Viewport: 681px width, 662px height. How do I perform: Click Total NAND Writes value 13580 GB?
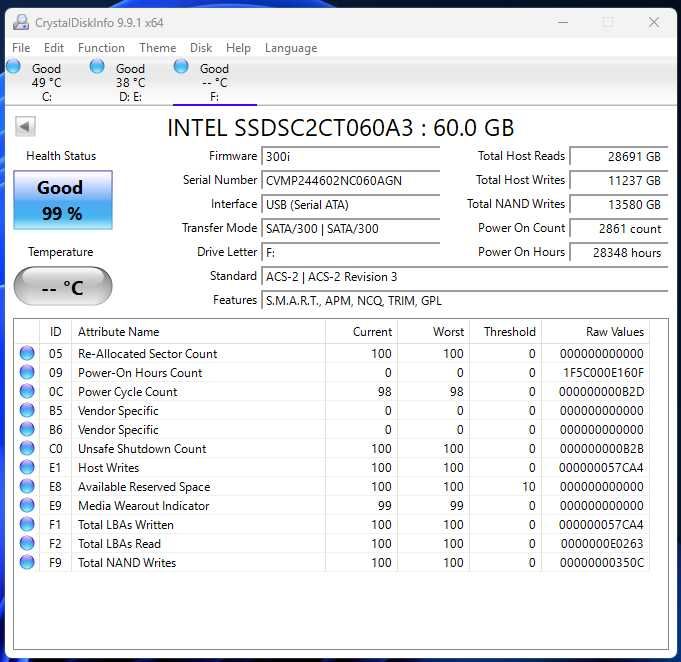pos(619,205)
